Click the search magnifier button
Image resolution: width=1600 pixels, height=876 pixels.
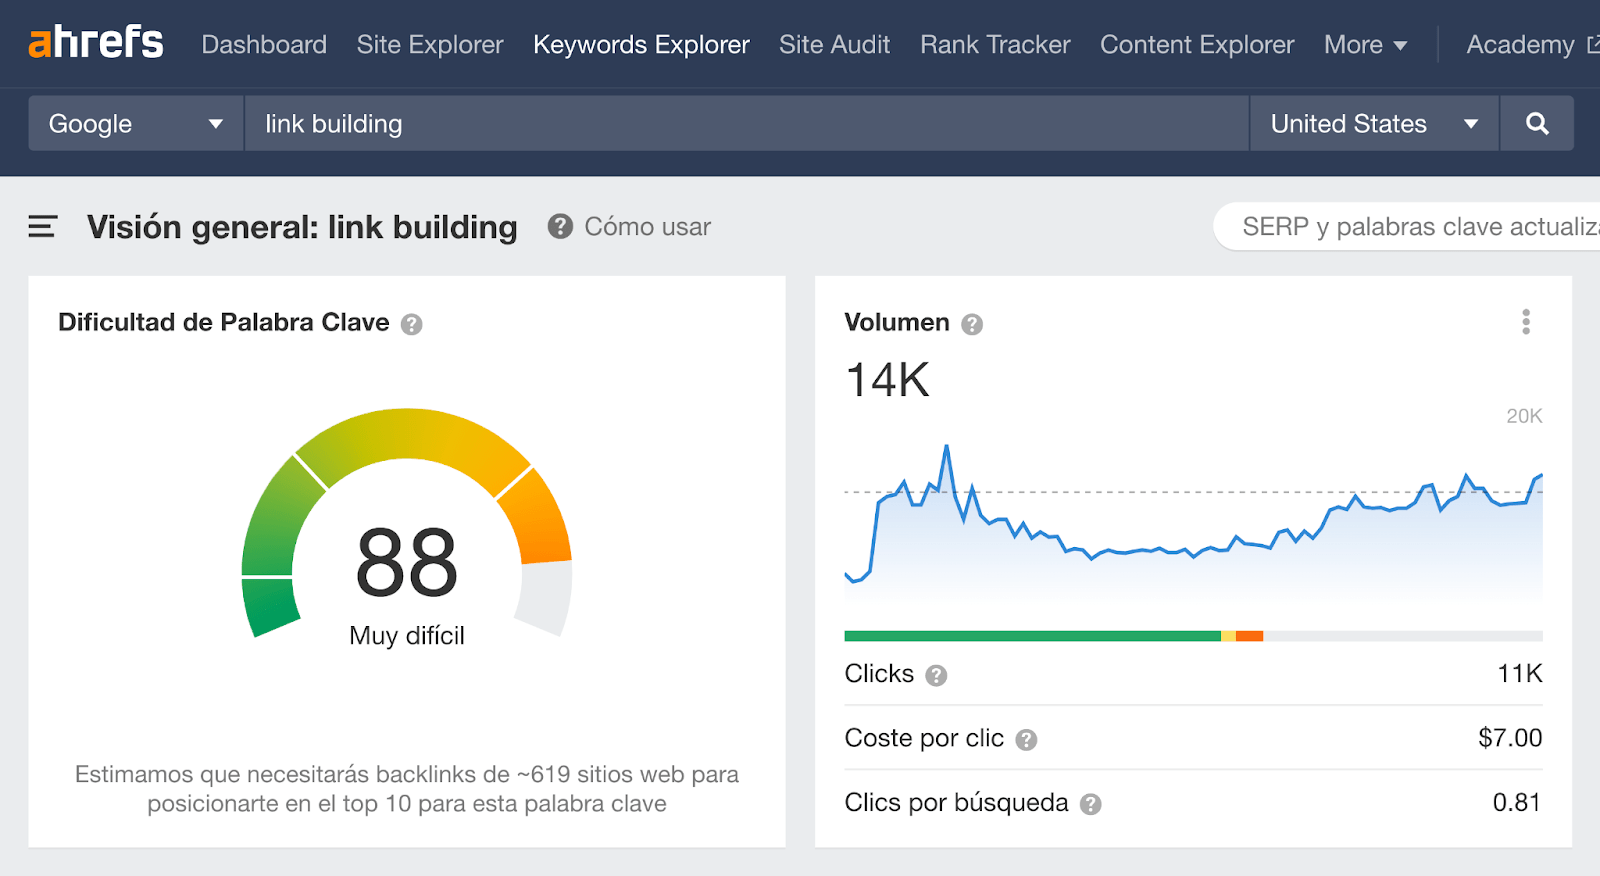[1537, 123]
